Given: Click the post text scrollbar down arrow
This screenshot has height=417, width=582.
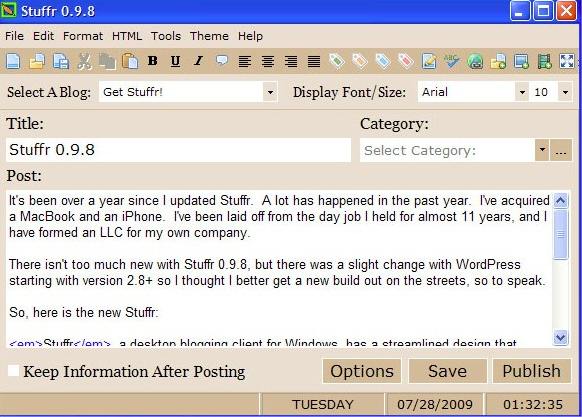Looking at the screenshot, I should pyautogui.click(x=560, y=338).
